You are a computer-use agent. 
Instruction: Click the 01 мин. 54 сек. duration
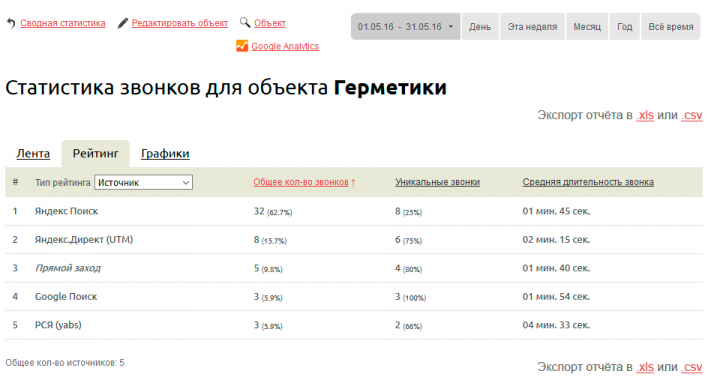coord(556,296)
